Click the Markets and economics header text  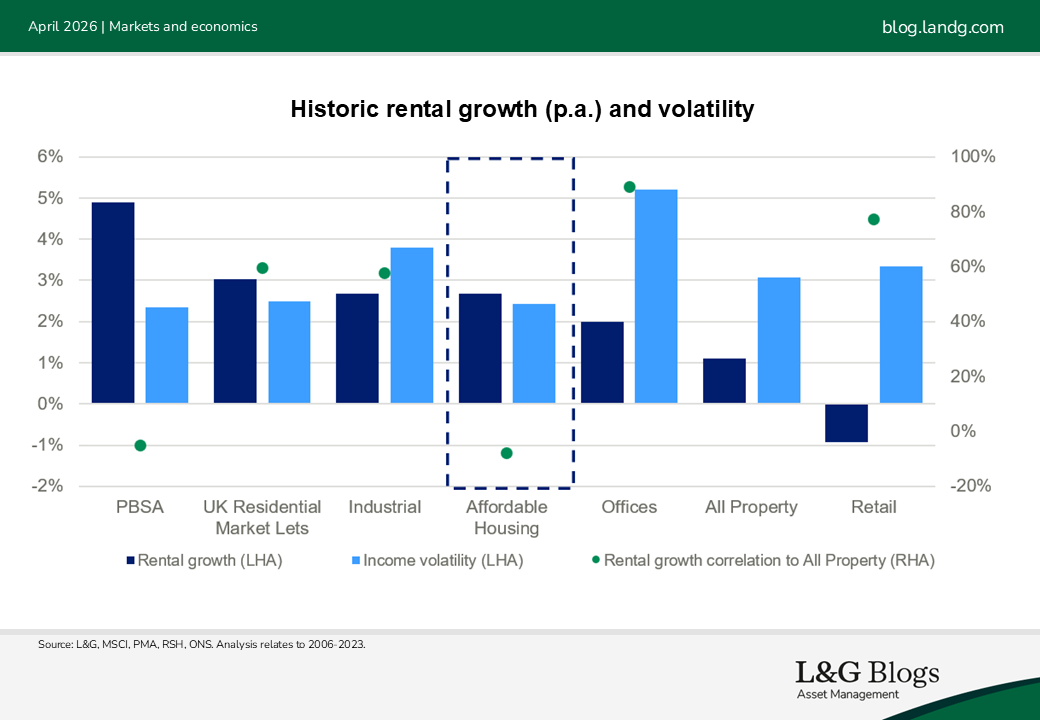[182, 27]
